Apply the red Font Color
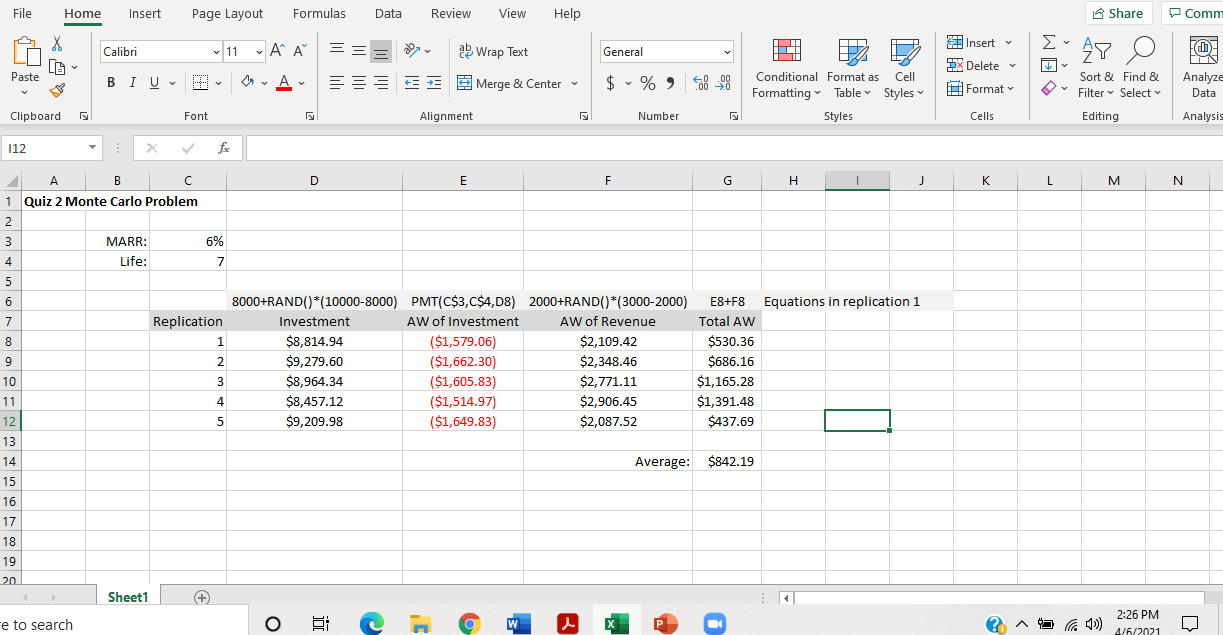This screenshot has width=1223, height=635. pos(283,84)
